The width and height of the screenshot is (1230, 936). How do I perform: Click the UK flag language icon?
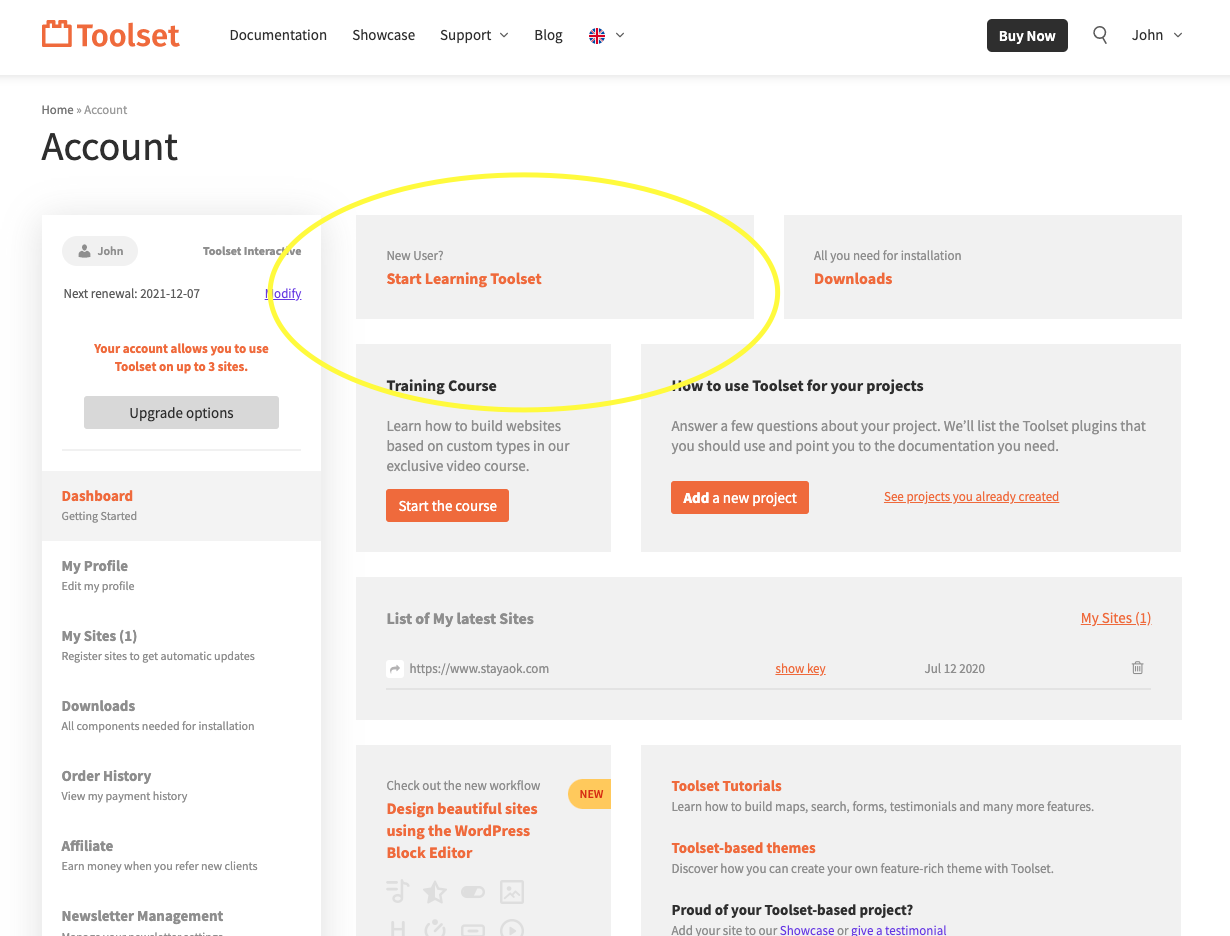click(x=597, y=35)
